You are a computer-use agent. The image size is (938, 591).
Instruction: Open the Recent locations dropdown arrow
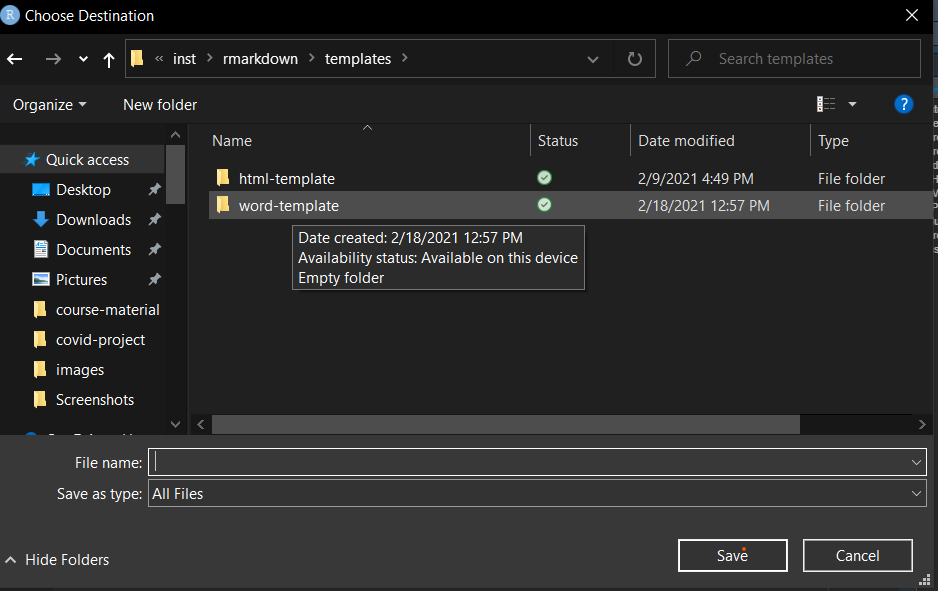(x=83, y=59)
